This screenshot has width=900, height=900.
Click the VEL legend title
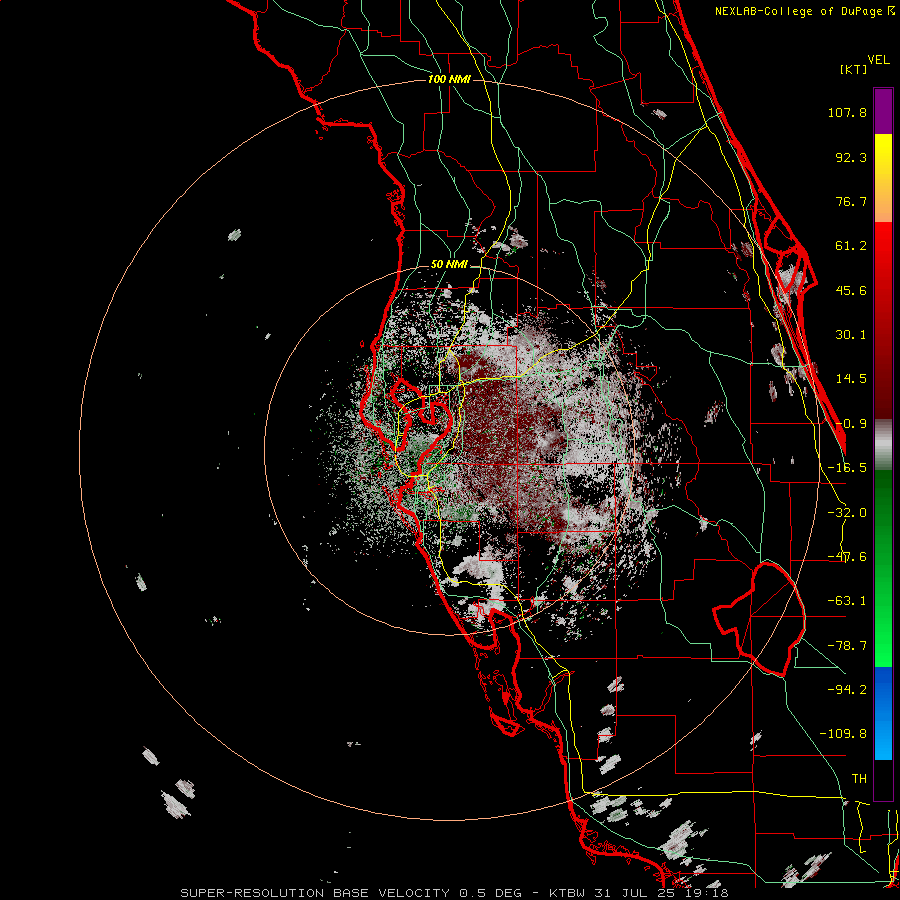click(878, 60)
